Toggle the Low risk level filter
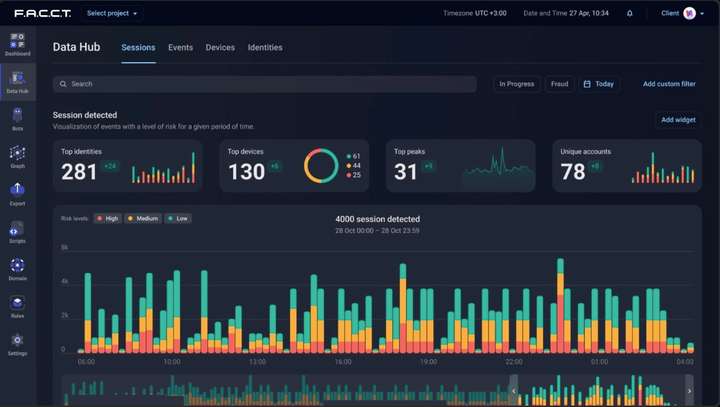Screen dimensions: 720x407 pos(178,218)
